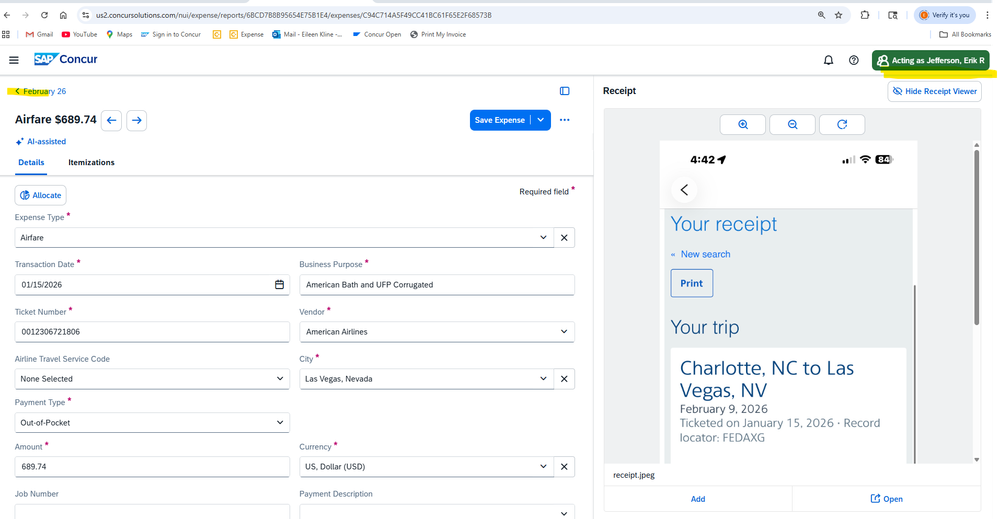This screenshot has height=519, width=999.
Task: Open the more actions ellipsis menu
Action: coord(564,120)
